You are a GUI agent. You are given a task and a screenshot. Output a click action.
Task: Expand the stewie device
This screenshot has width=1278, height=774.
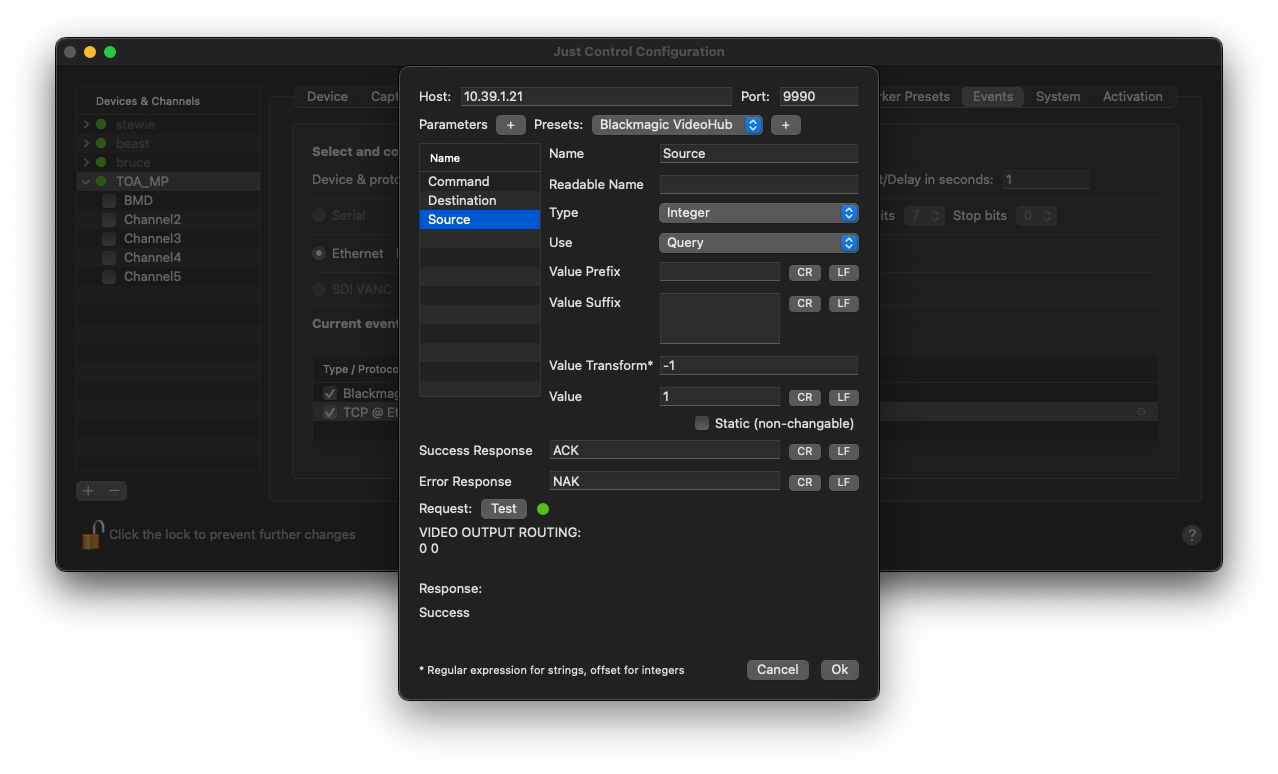[87, 125]
